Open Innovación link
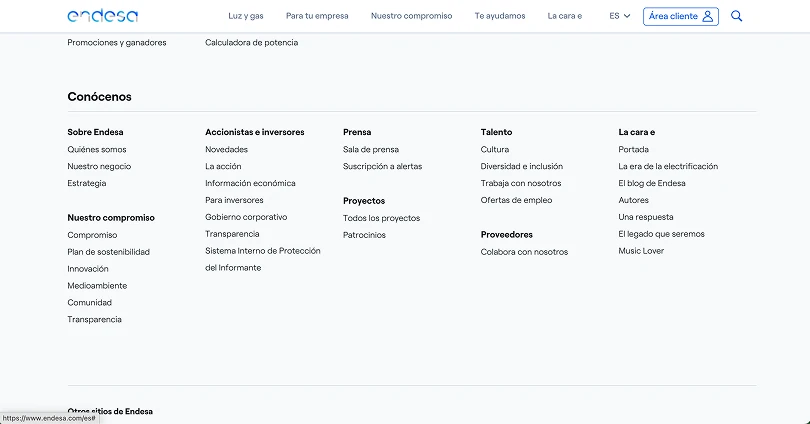 [88, 269]
